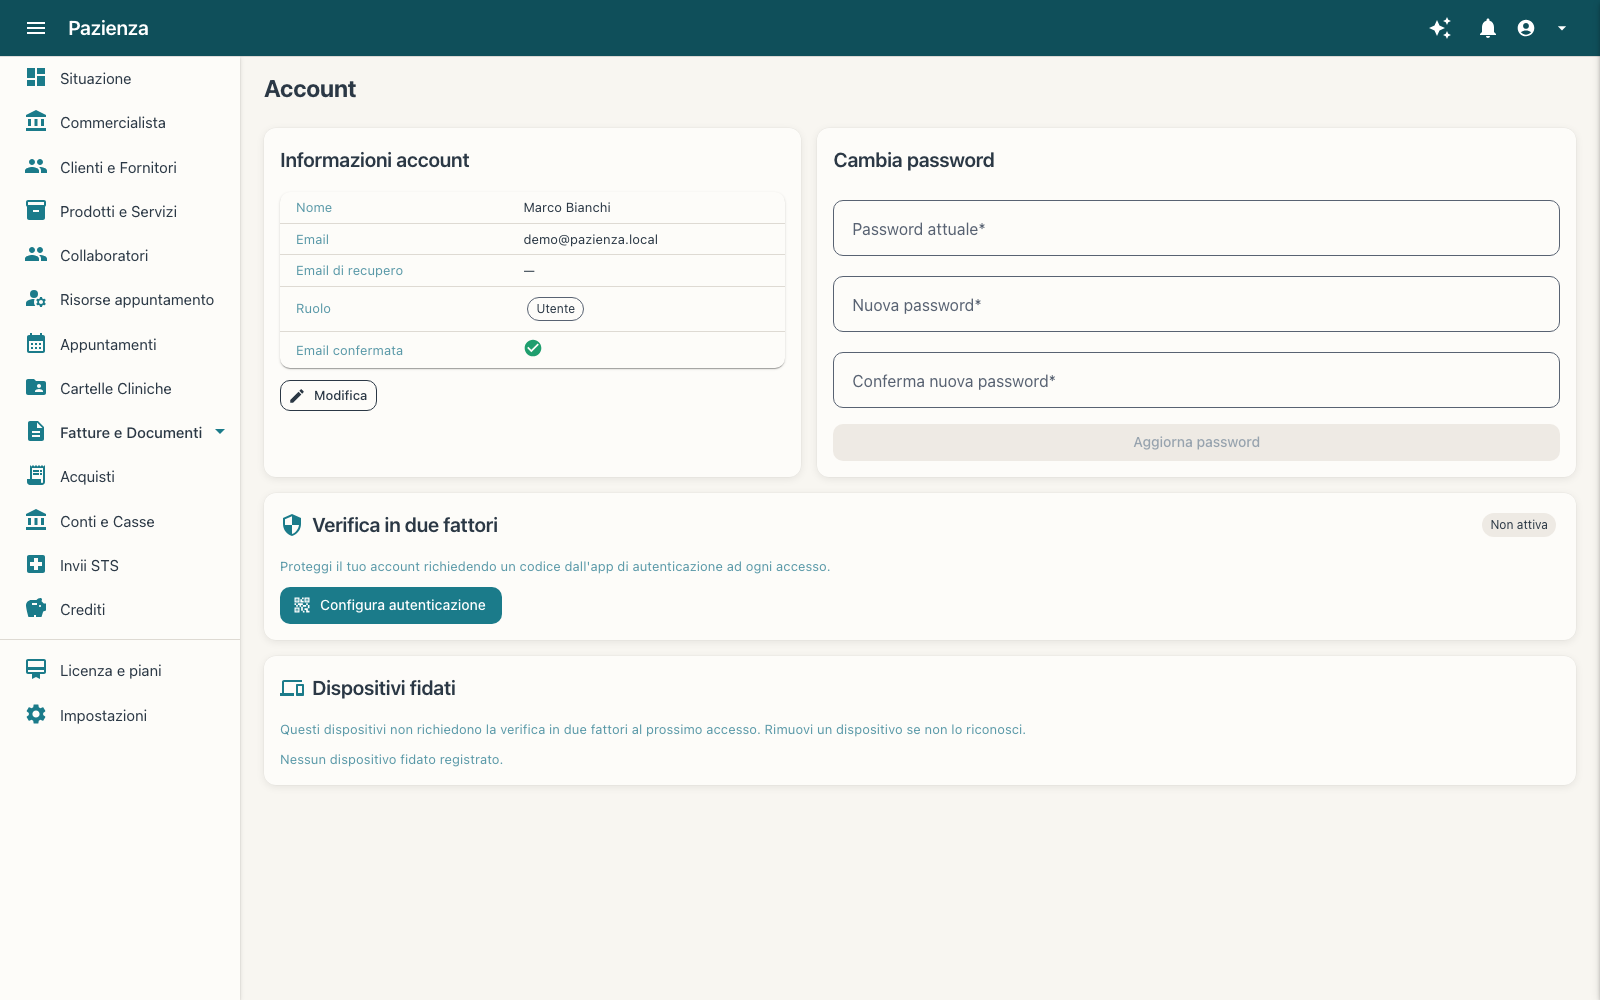Viewport: 1600px width, 1000px height.
Task: Focus the Password attuale field
Action: pyautogui.click(x=1196, y=228)
